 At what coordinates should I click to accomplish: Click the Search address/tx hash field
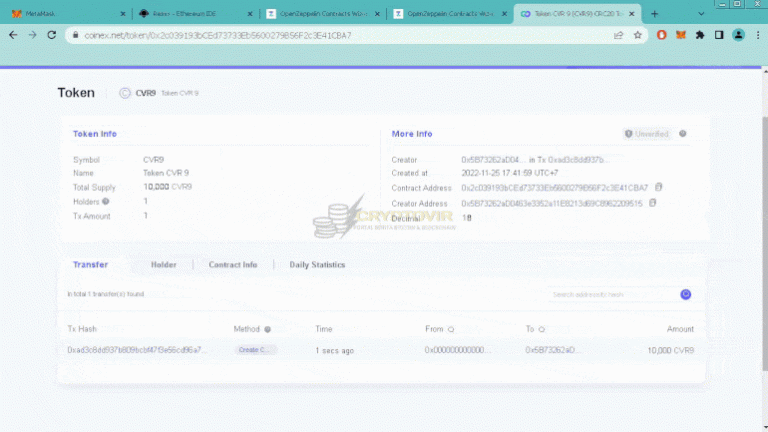coord(612,294)
